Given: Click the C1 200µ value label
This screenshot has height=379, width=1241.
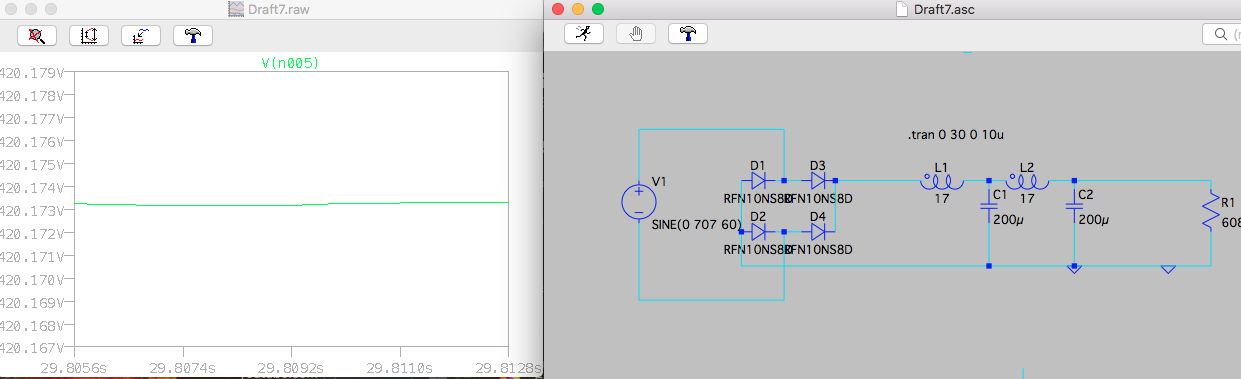Looking at the screenshot, I should pos(1009,219).
